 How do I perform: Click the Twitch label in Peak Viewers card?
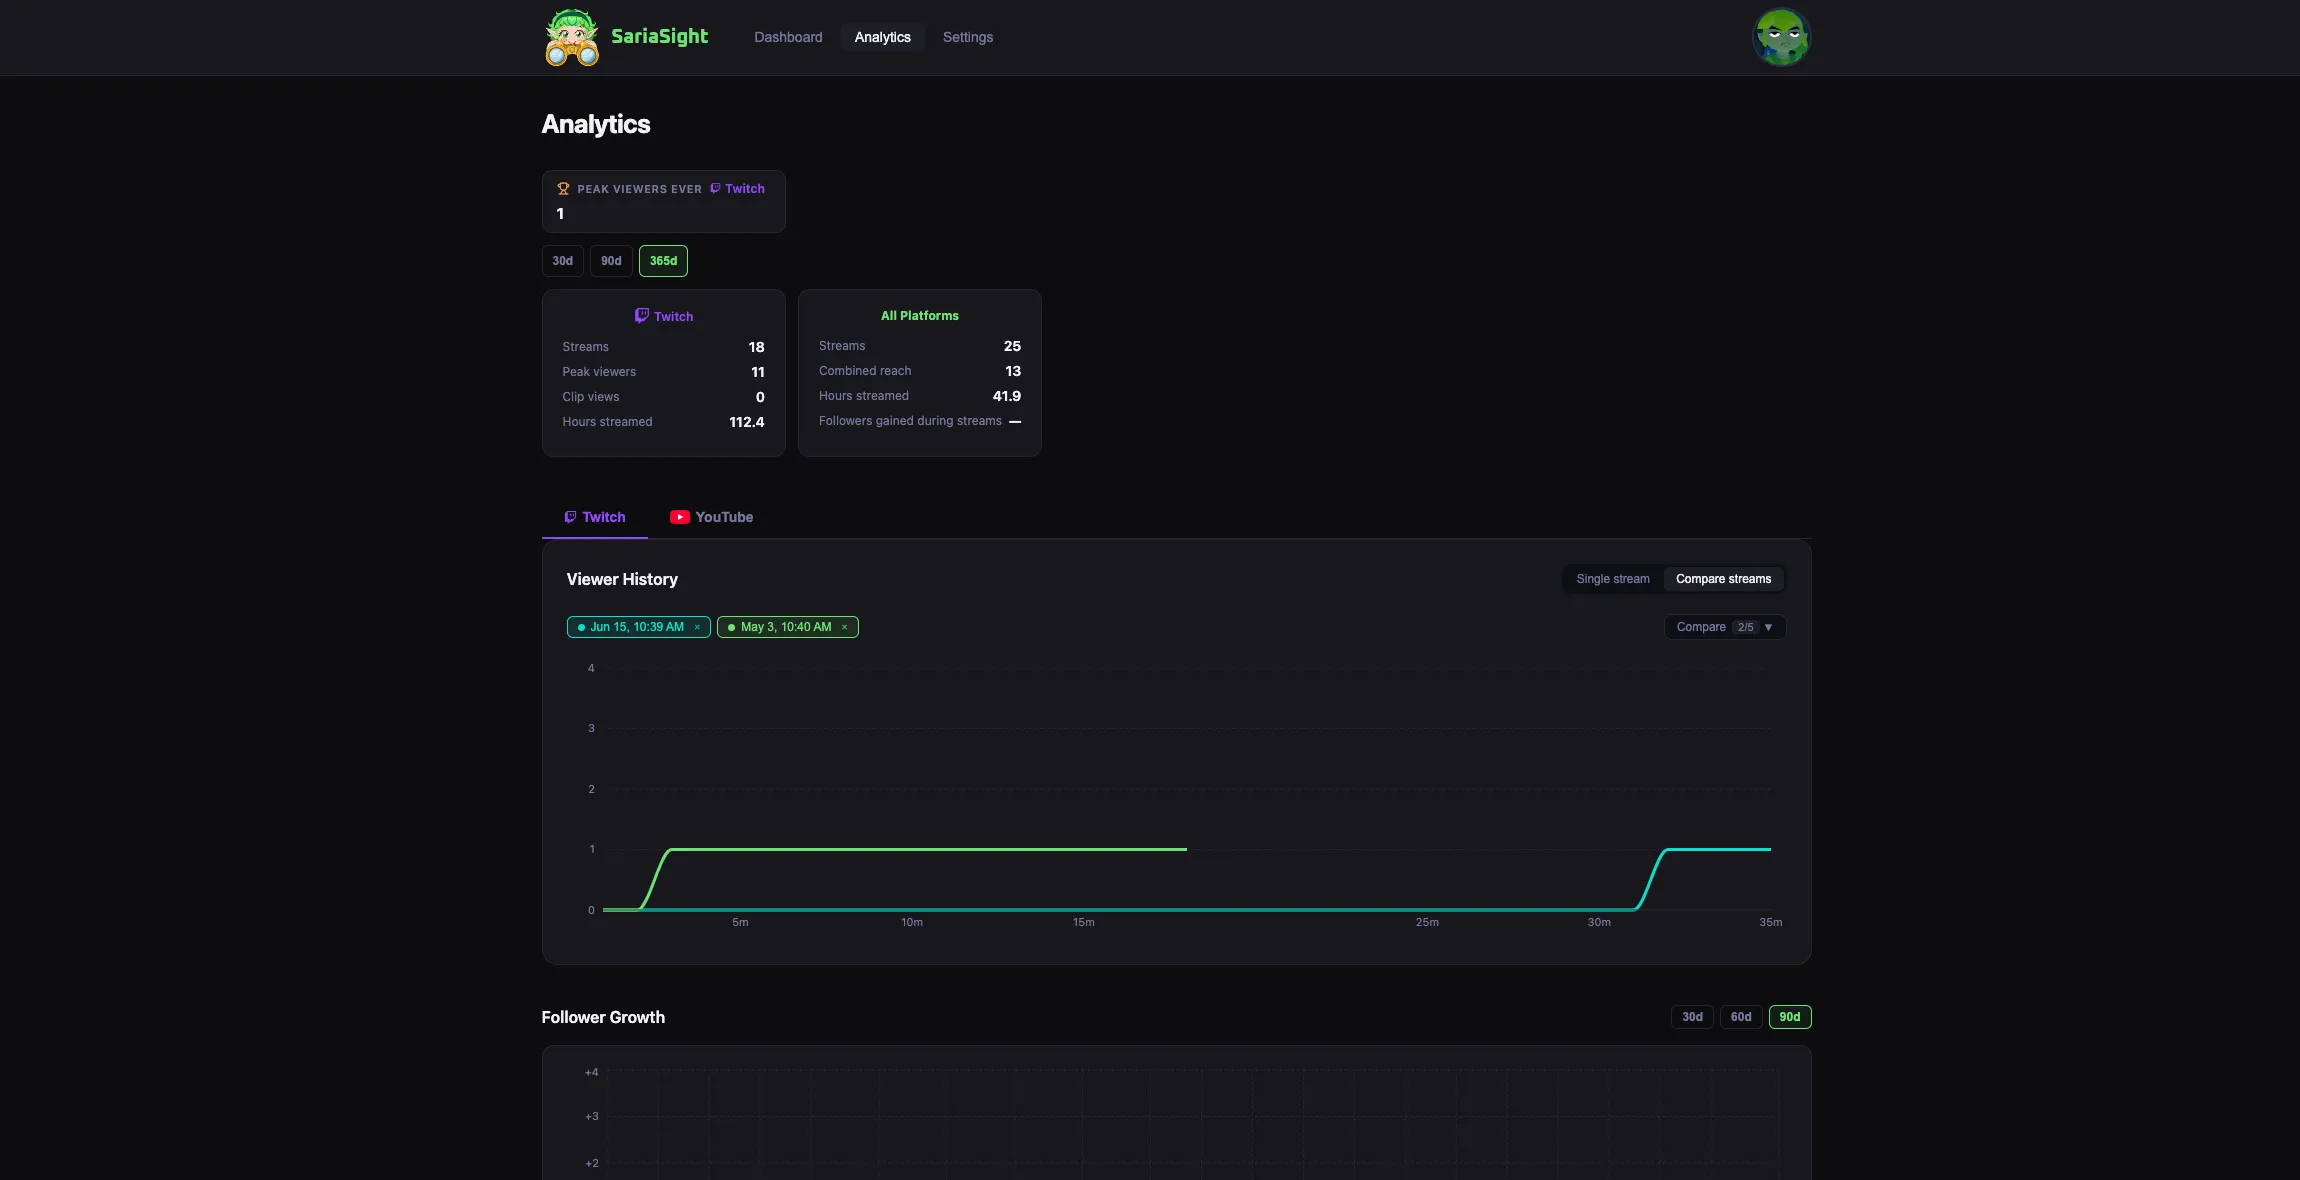(x=745, y=188)
